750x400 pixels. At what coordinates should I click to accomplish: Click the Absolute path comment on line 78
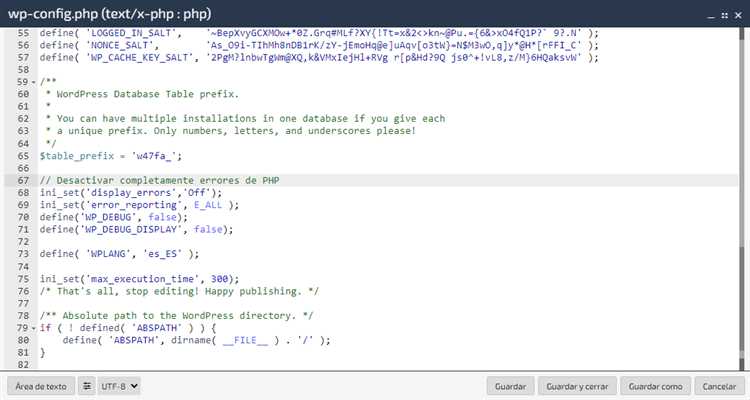point(176,316)
